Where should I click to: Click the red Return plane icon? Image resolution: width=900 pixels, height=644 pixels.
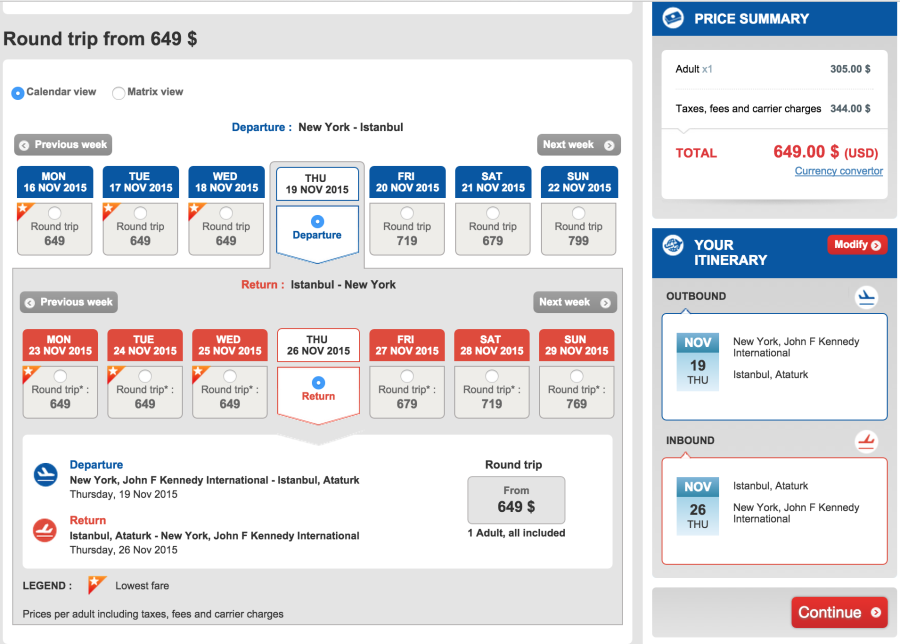point(46,530)
